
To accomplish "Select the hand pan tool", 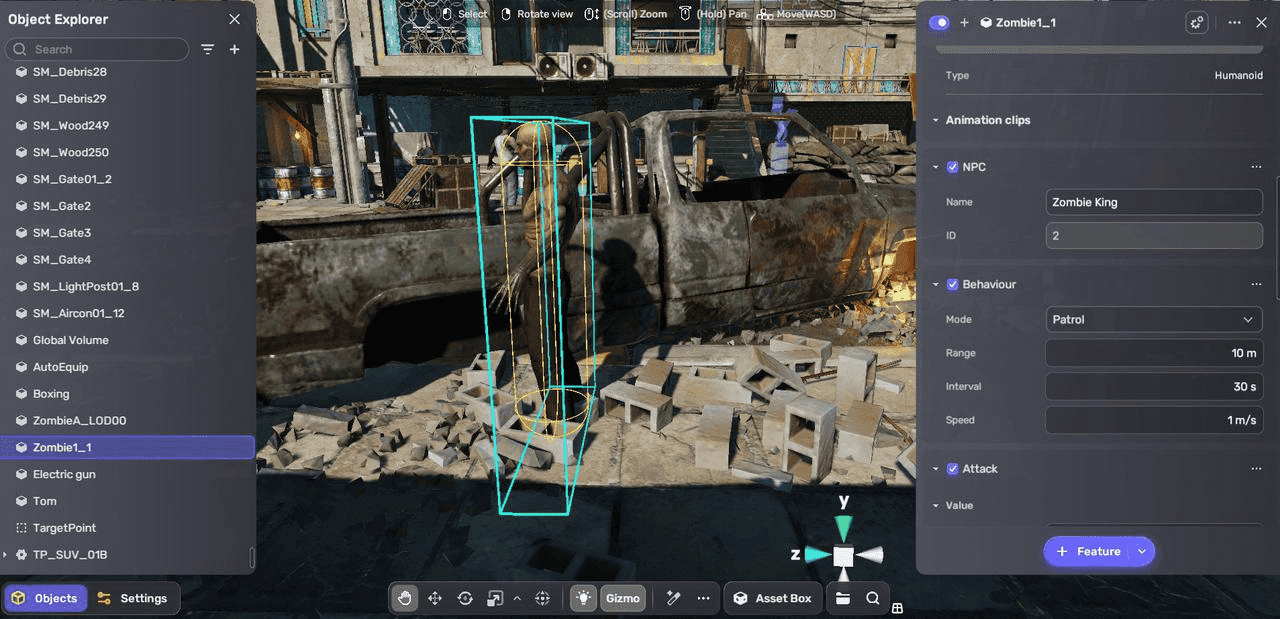I will (x=405, y=598).
